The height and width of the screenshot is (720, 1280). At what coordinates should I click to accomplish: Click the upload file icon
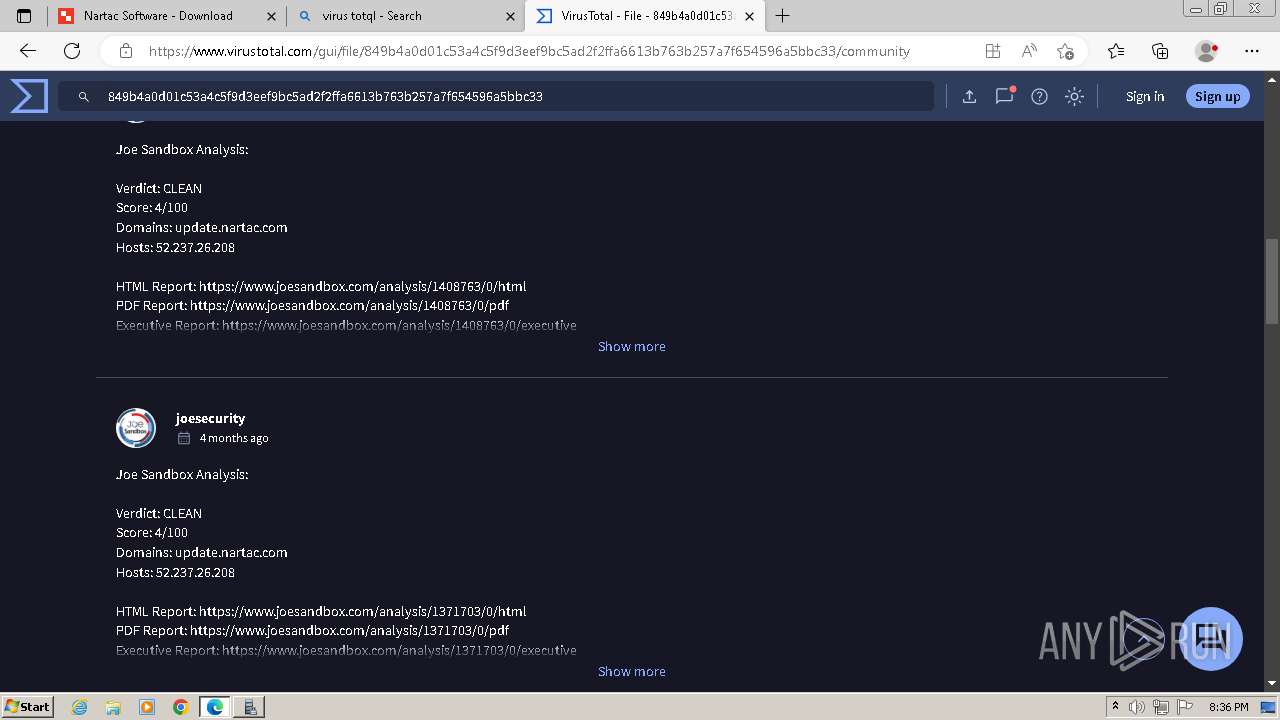pos(969,96)
